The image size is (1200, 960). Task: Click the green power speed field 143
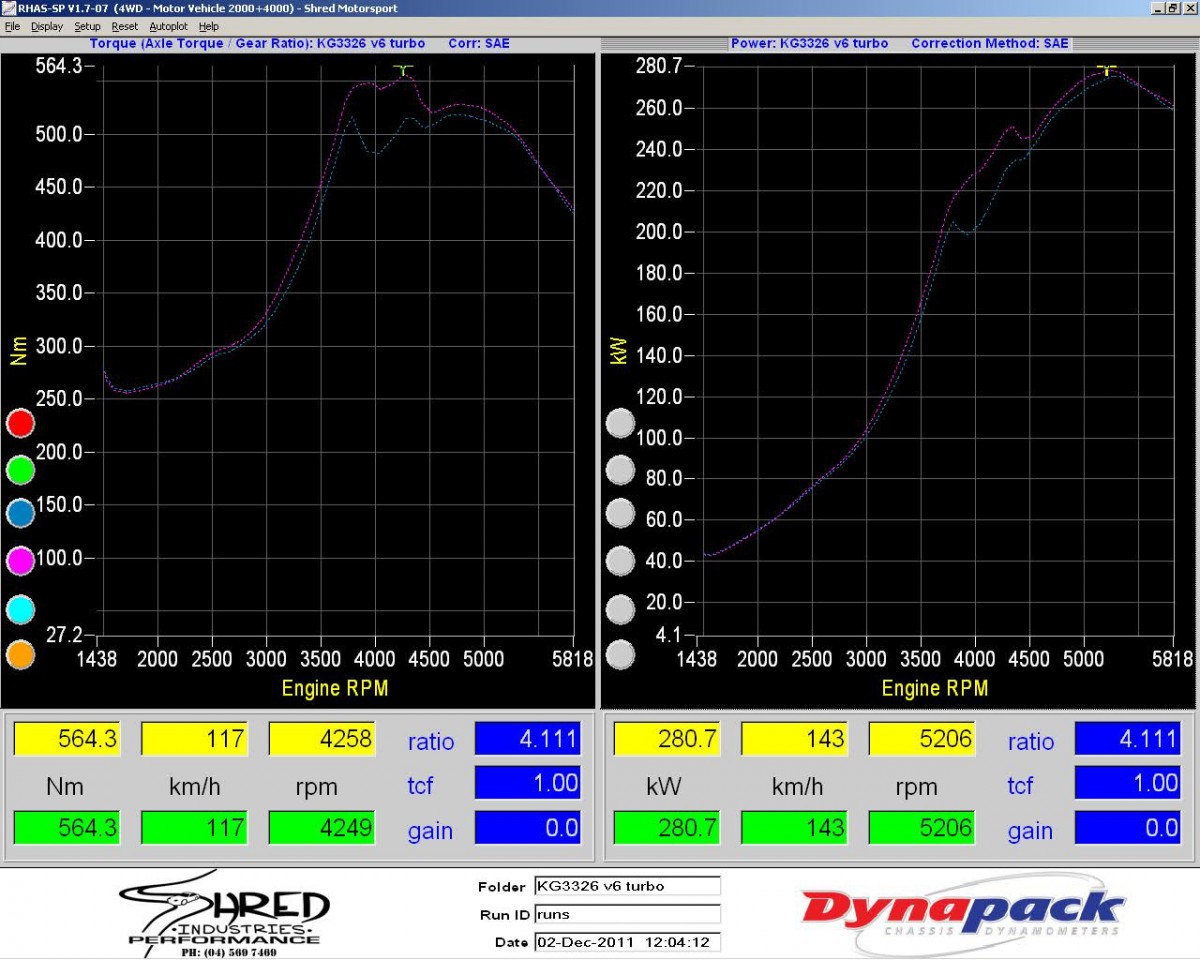794,828
